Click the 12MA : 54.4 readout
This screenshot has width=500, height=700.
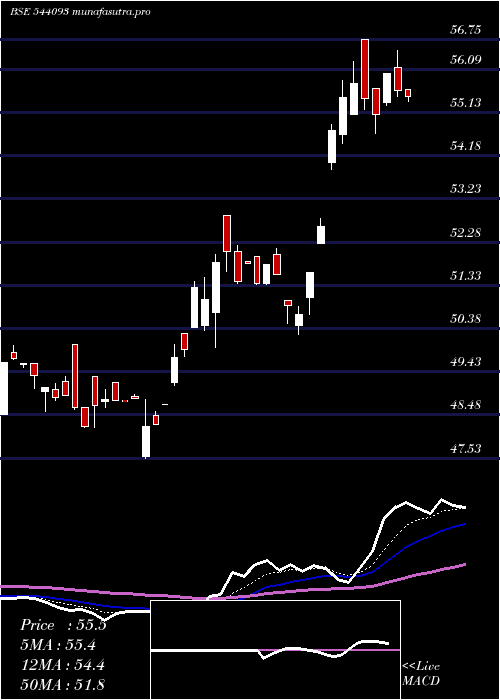tap(63, 665)
